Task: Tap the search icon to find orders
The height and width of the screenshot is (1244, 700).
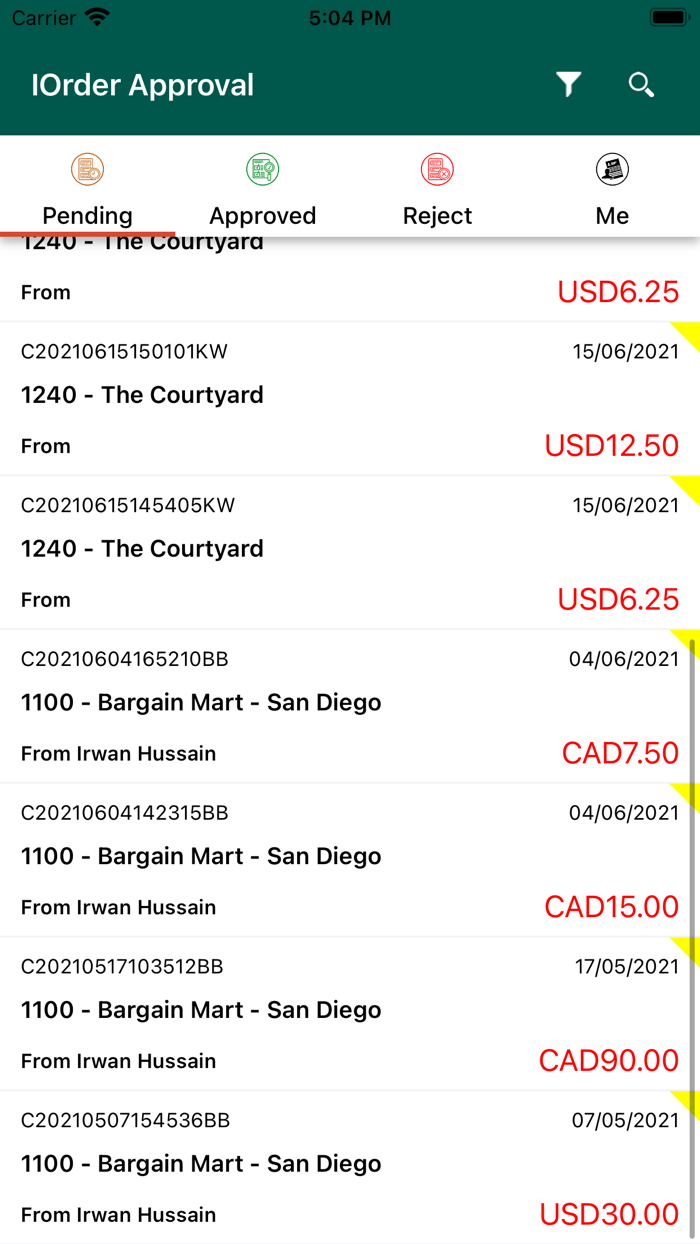Action: tap(641, 85)
